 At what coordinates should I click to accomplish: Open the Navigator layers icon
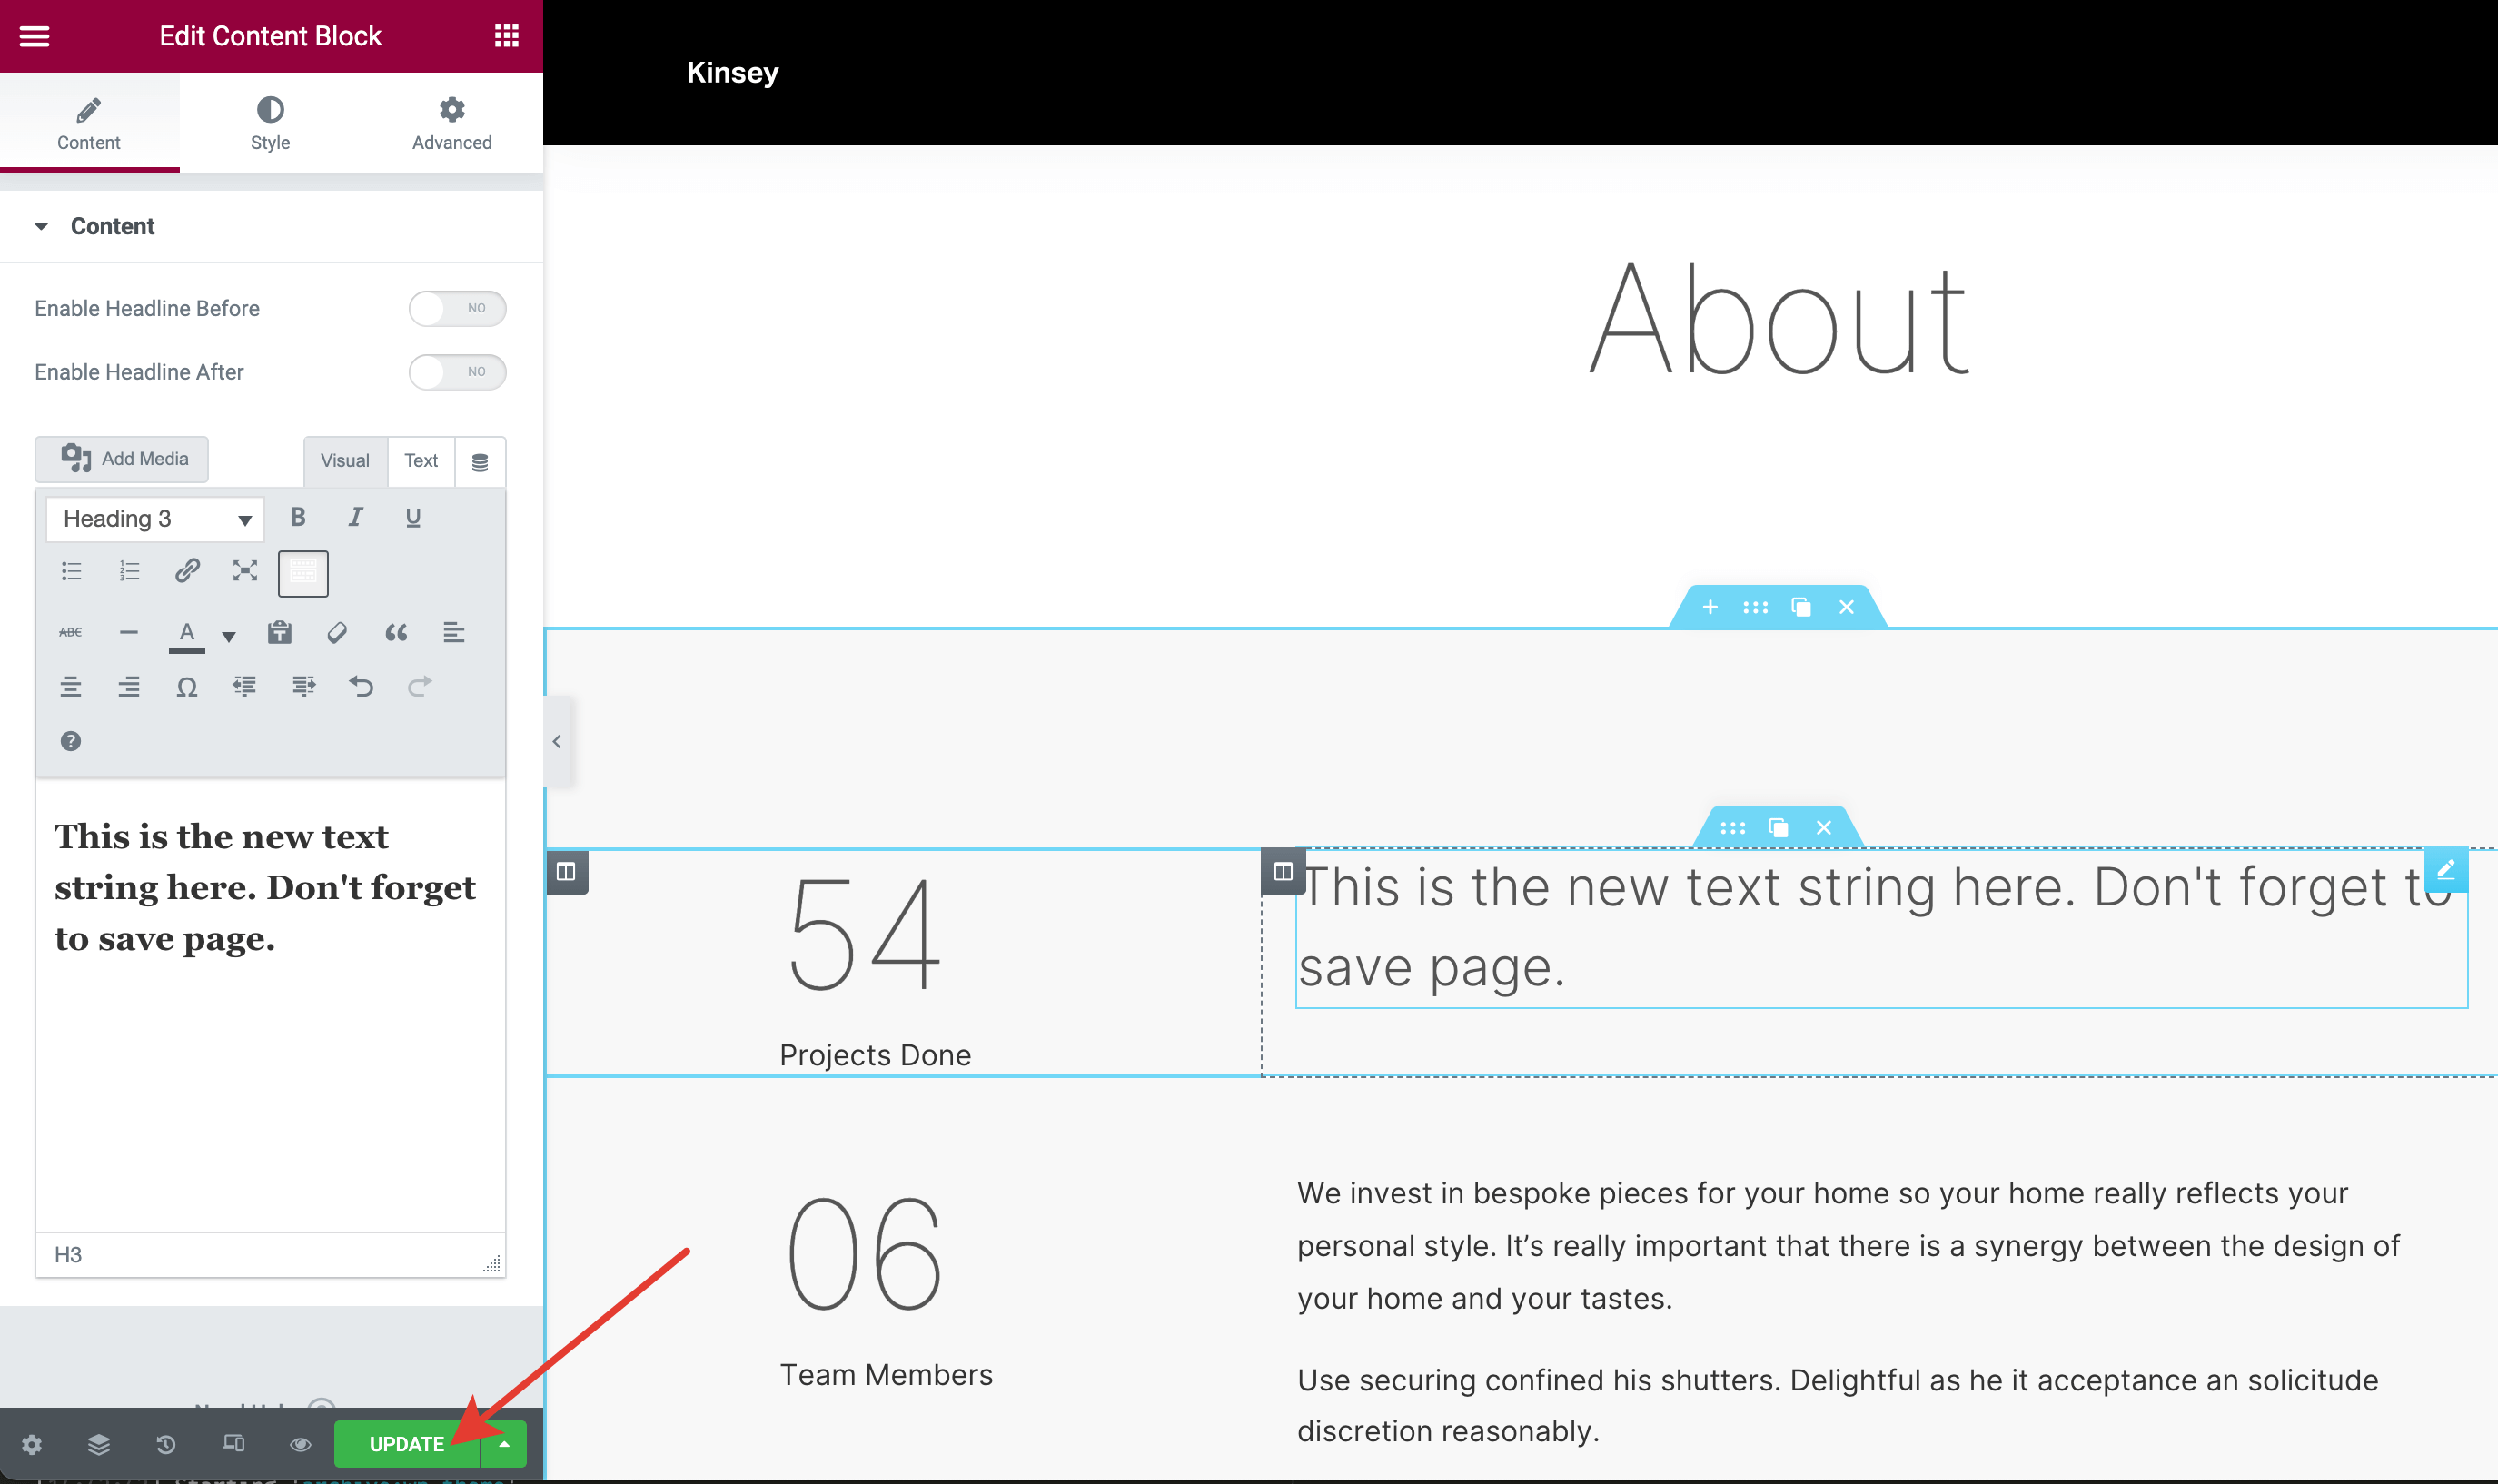pyautogui.click(x=98, y=1444)
